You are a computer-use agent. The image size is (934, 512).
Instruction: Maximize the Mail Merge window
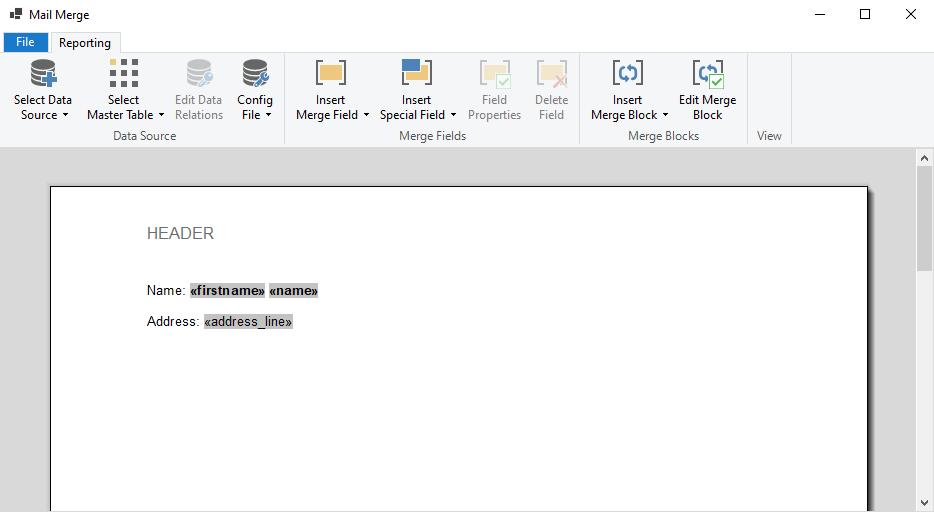pyautogui.click(x=865, y=14)
